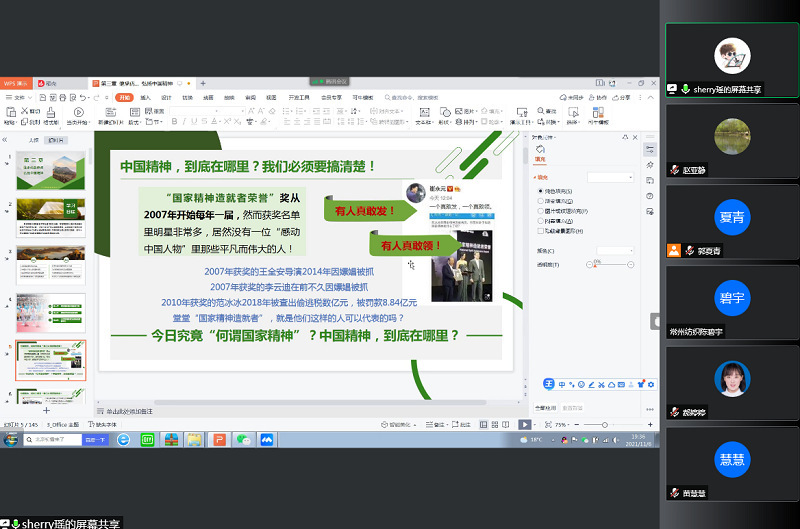The image size is (800, 529).
Task: Open the Internet Explorer icon in taskbar
Action: tap(120, 439)
